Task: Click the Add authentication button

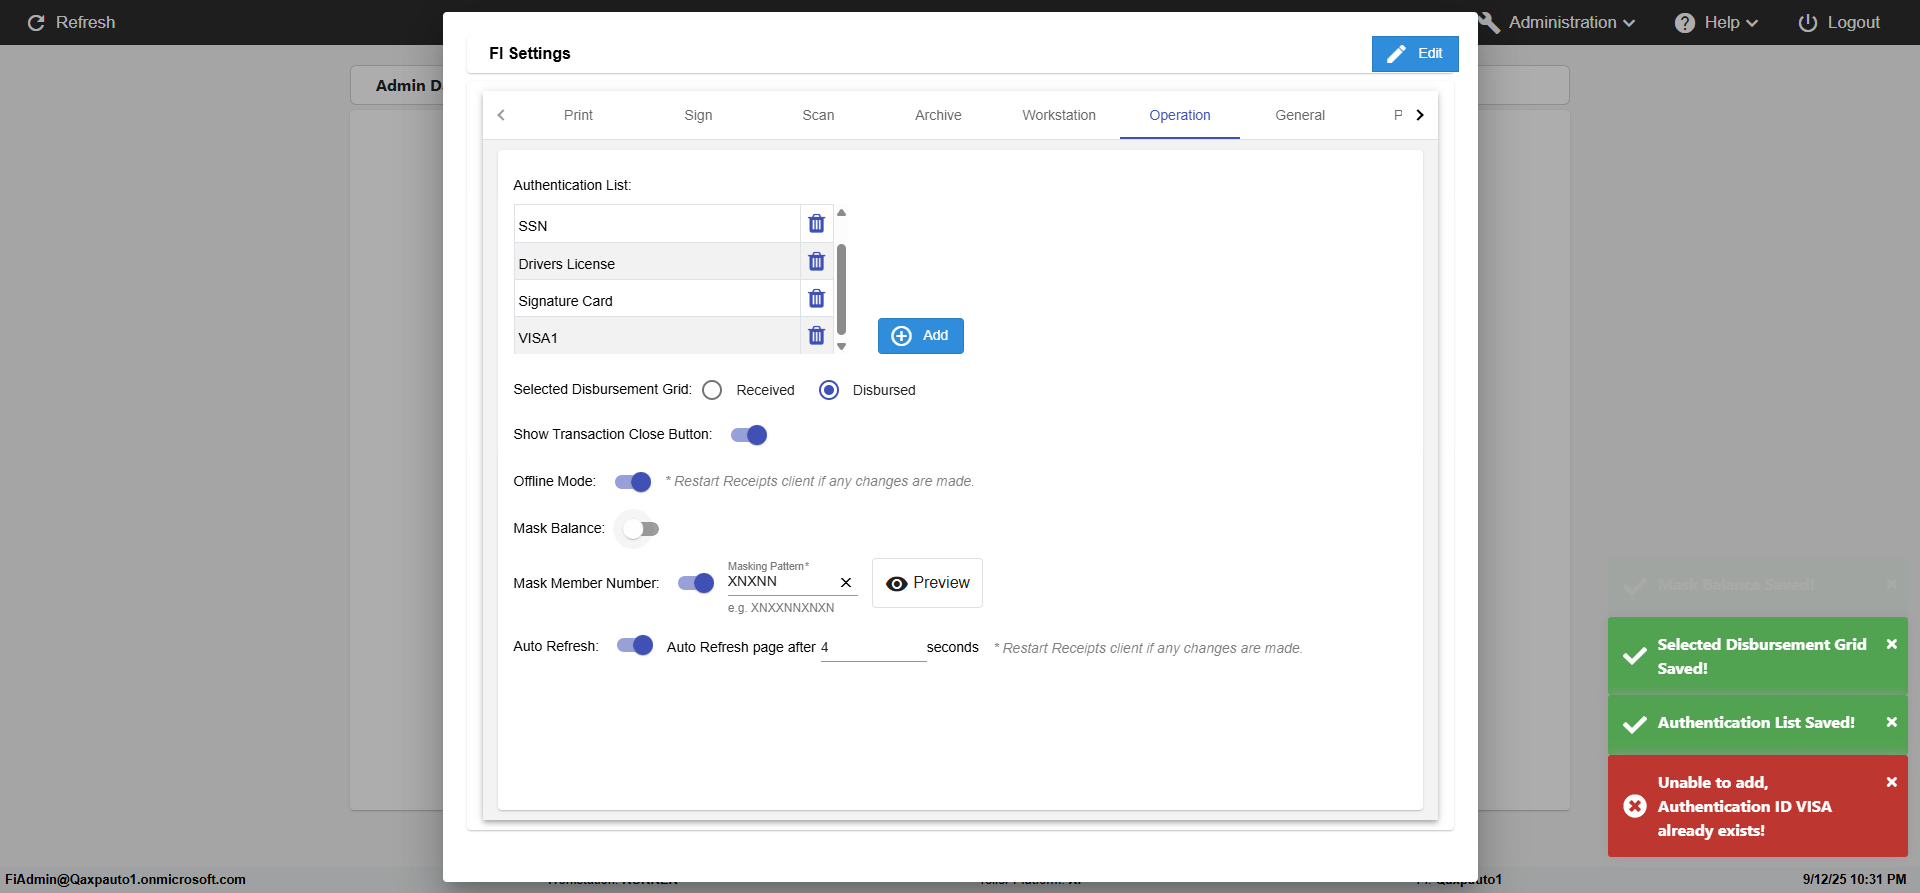Action: tap(920, 336)
